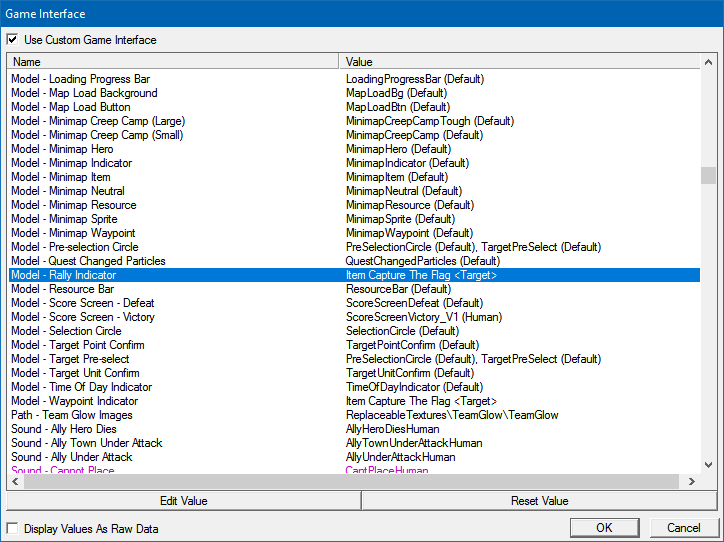This screenshot has width=724, height=542.
Task: Dismiss dialog with Cancel button
Action: tap(683, 528)
